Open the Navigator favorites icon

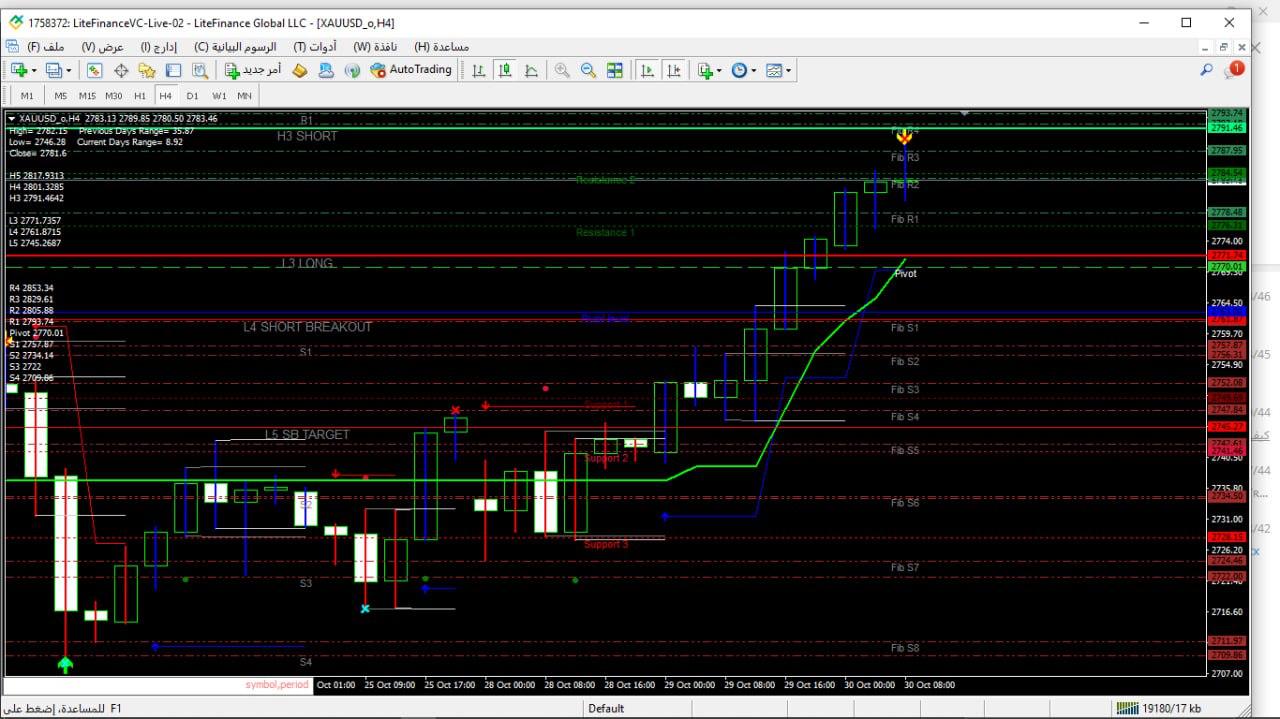pyautogui.click(x=147, y=70)
